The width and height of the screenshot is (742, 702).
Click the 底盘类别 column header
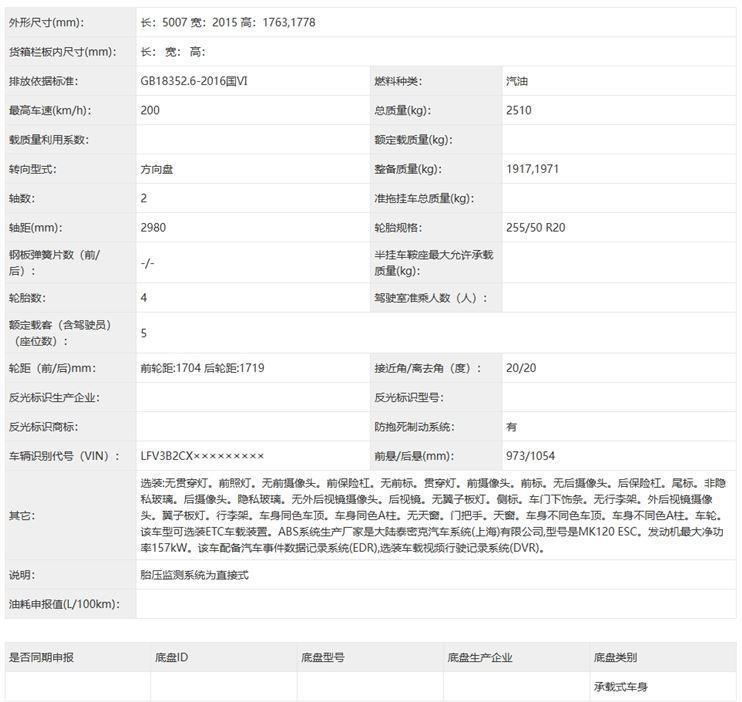click(x=615, y=657)
